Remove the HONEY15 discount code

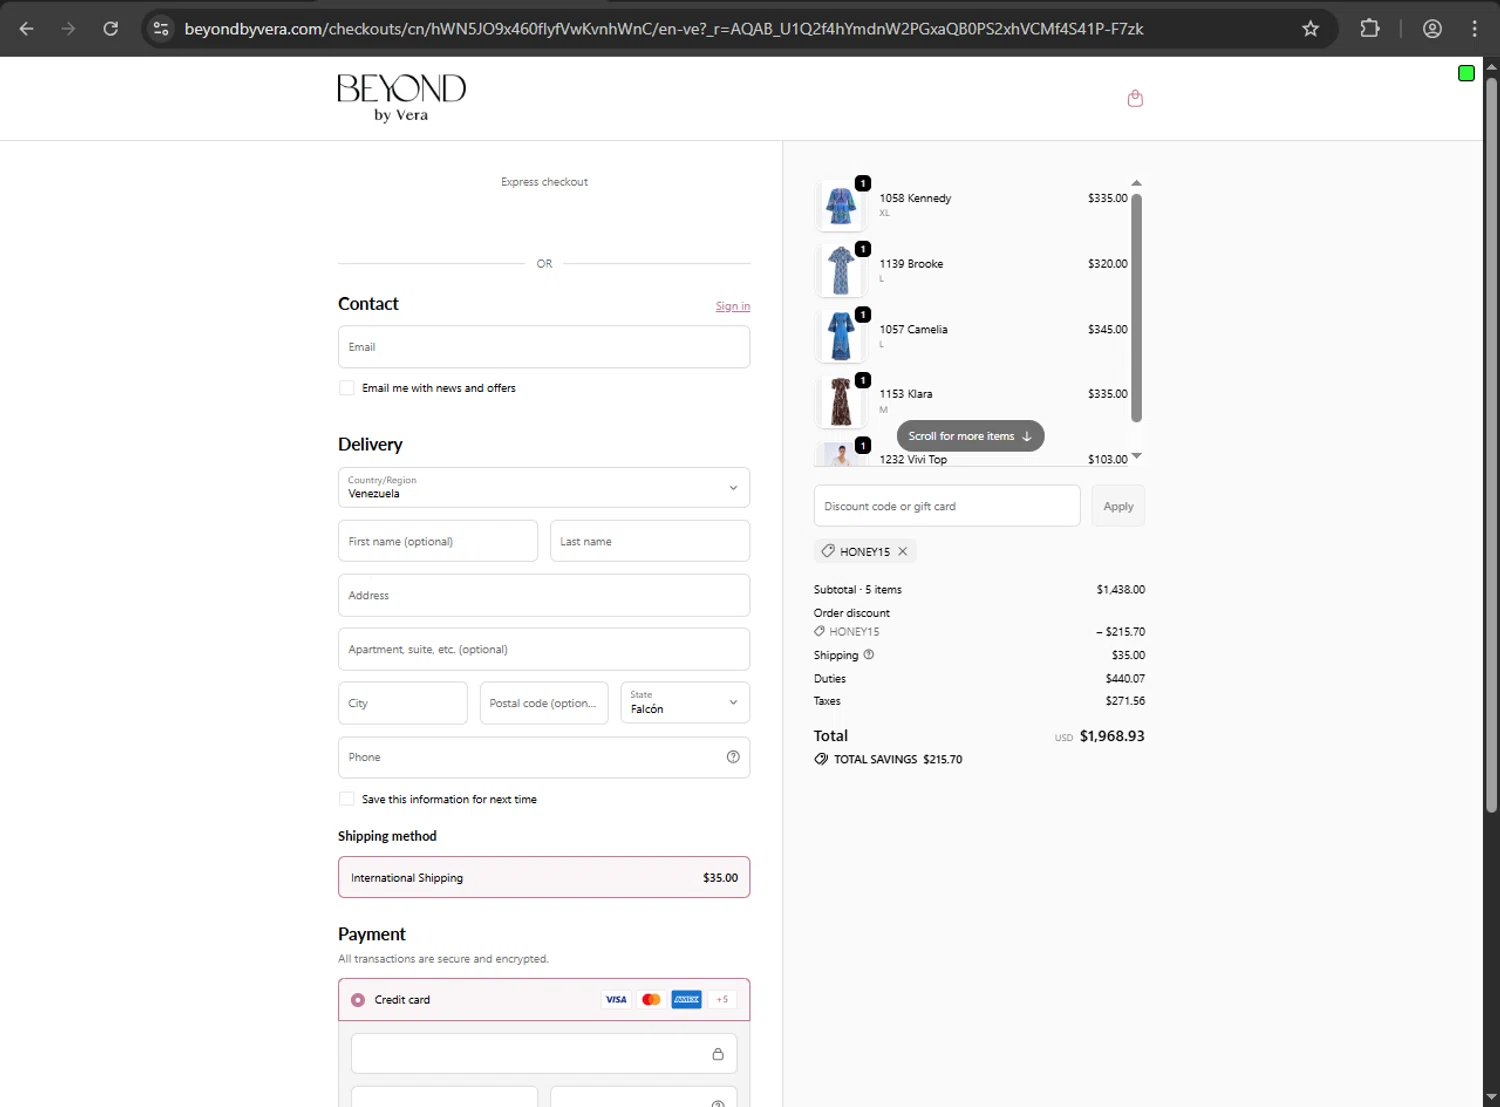click(903, 551)
